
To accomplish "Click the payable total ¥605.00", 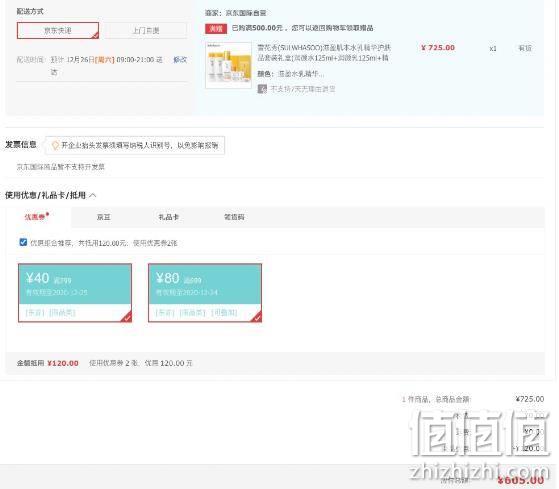I will point(521,480).
